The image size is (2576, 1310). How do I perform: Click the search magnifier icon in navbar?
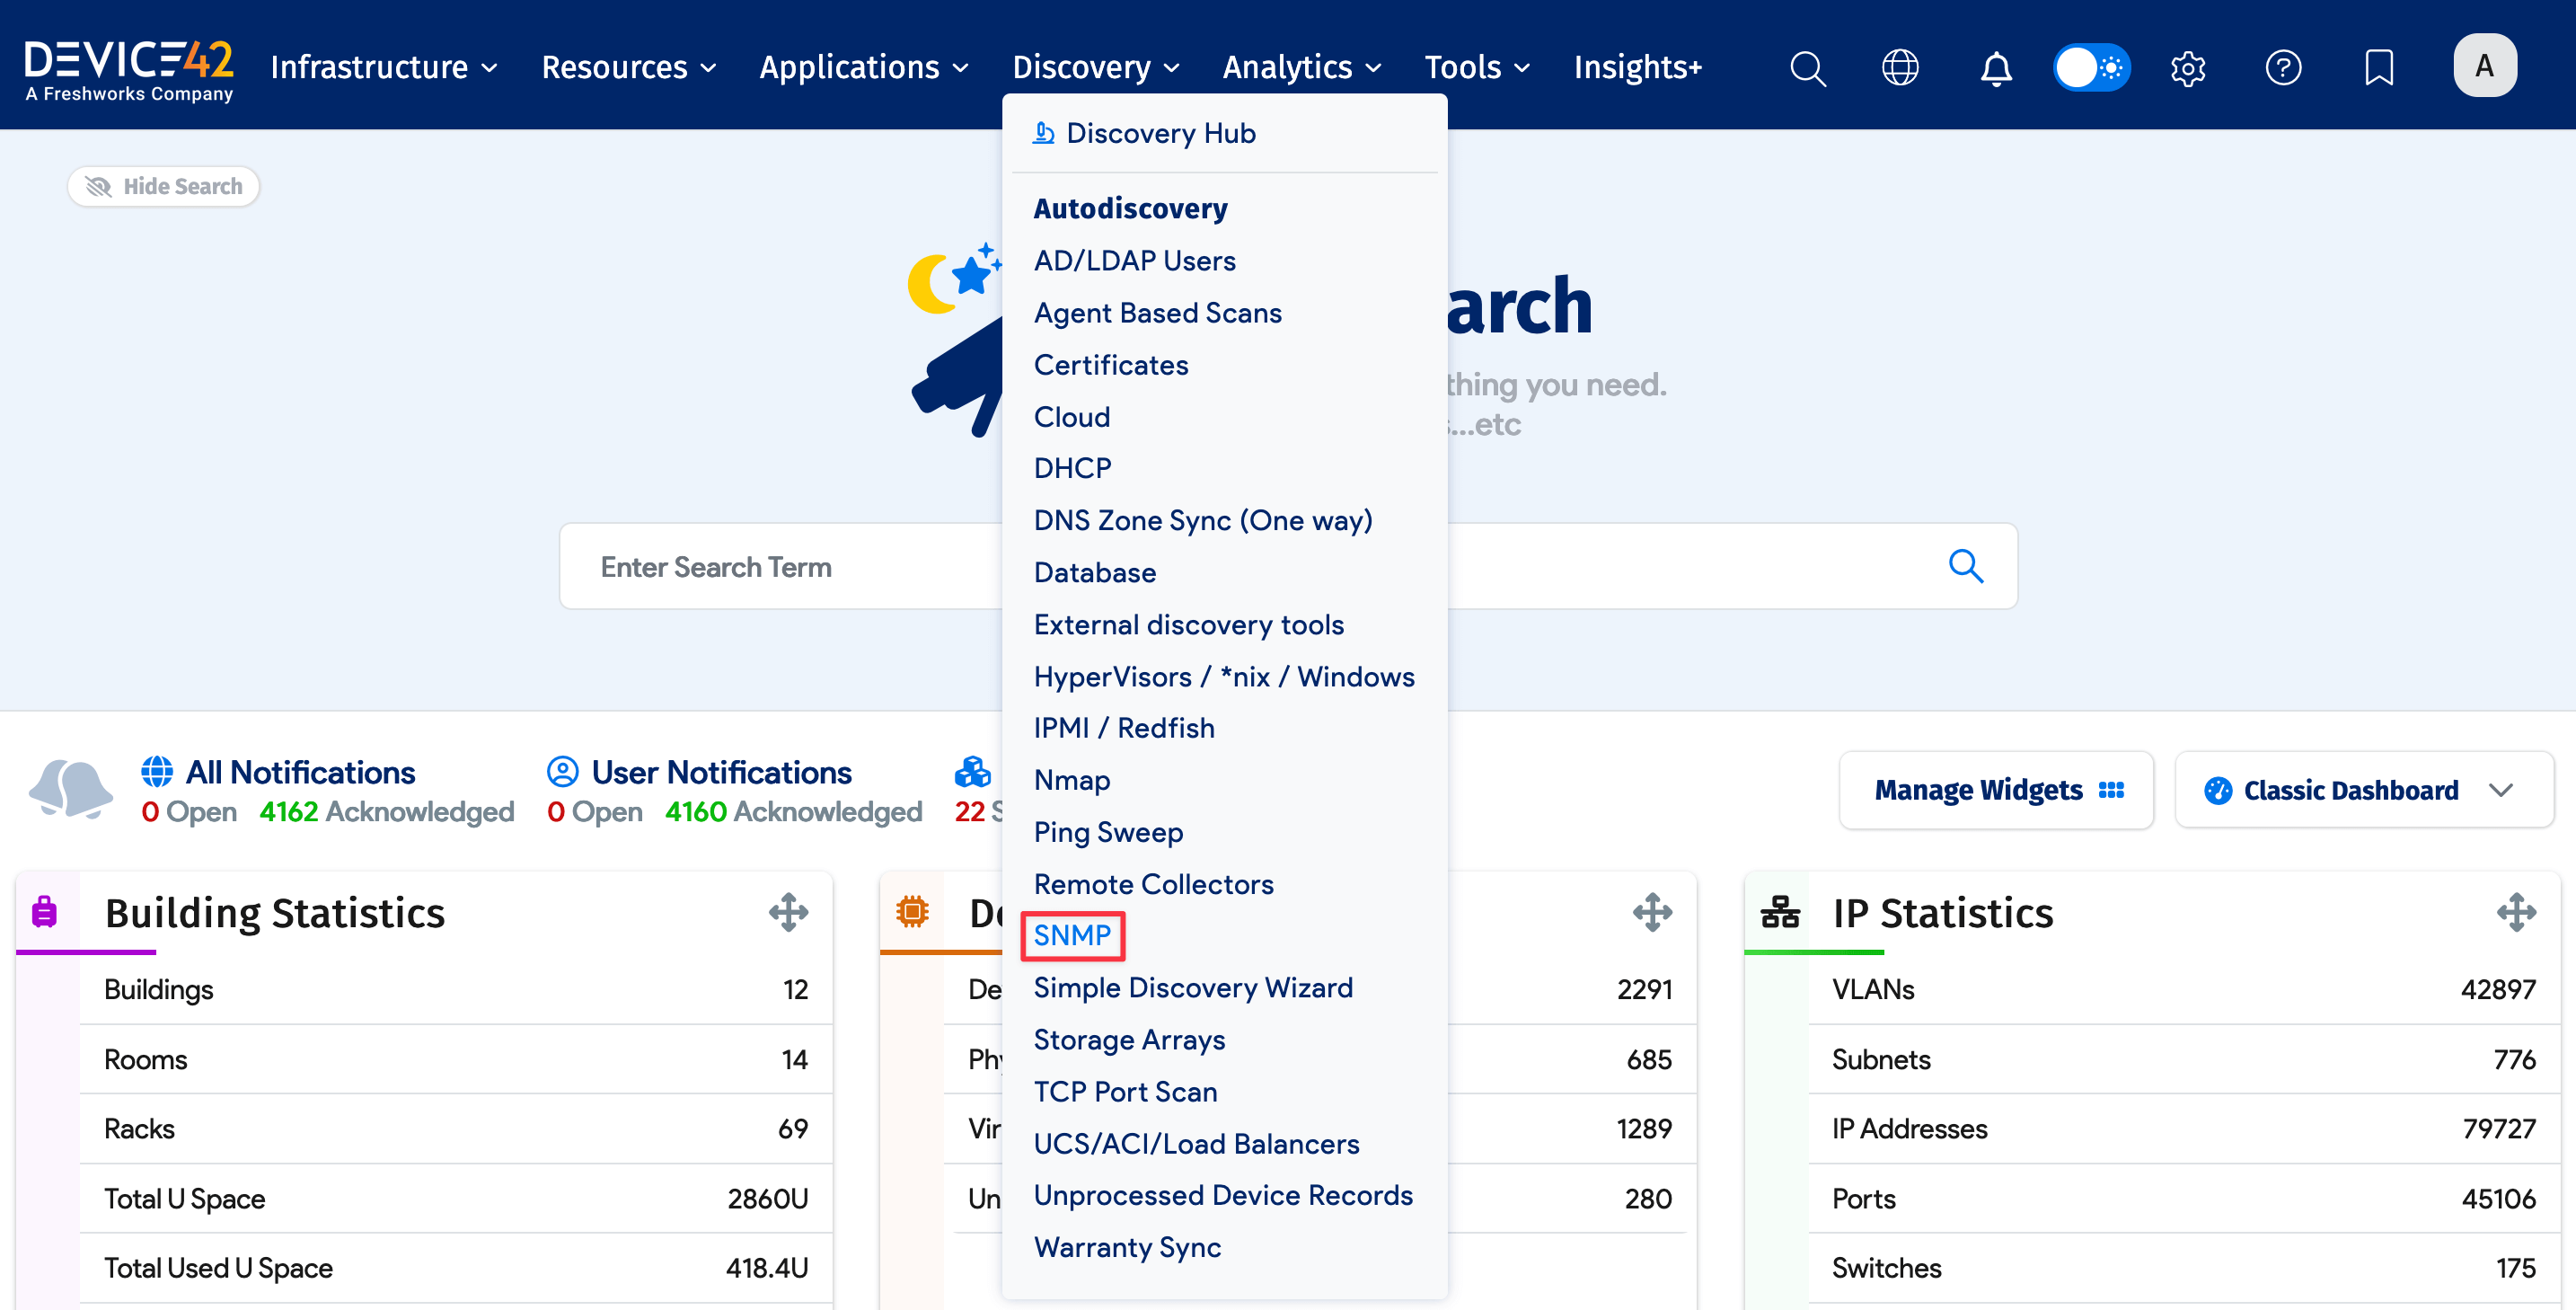(x=1807, y=68)
